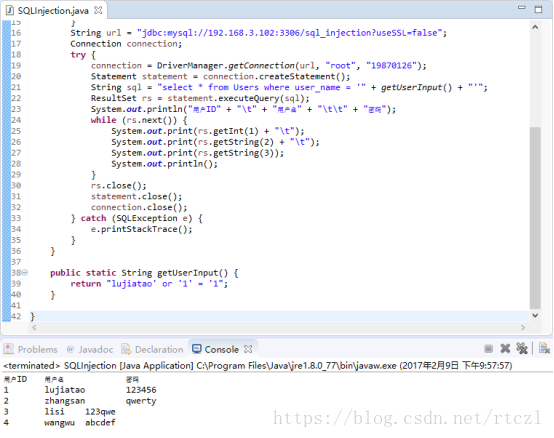Viewport: 554px width, 438px height.
Task: Click 'Connection connection;' on line 17
Action: point(126,44)
